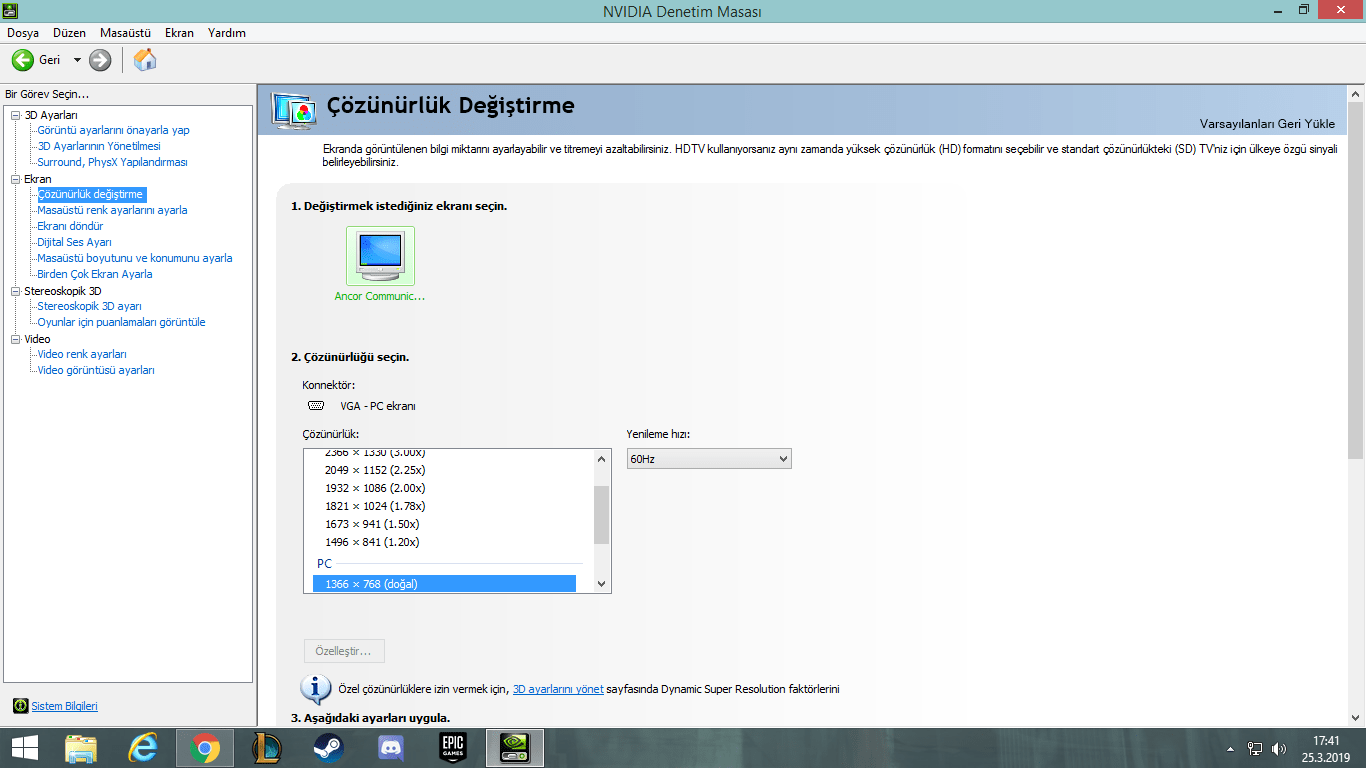Open League of Legends from taskbar
The width and height of the screenshot is (1366, 768).
267,748
